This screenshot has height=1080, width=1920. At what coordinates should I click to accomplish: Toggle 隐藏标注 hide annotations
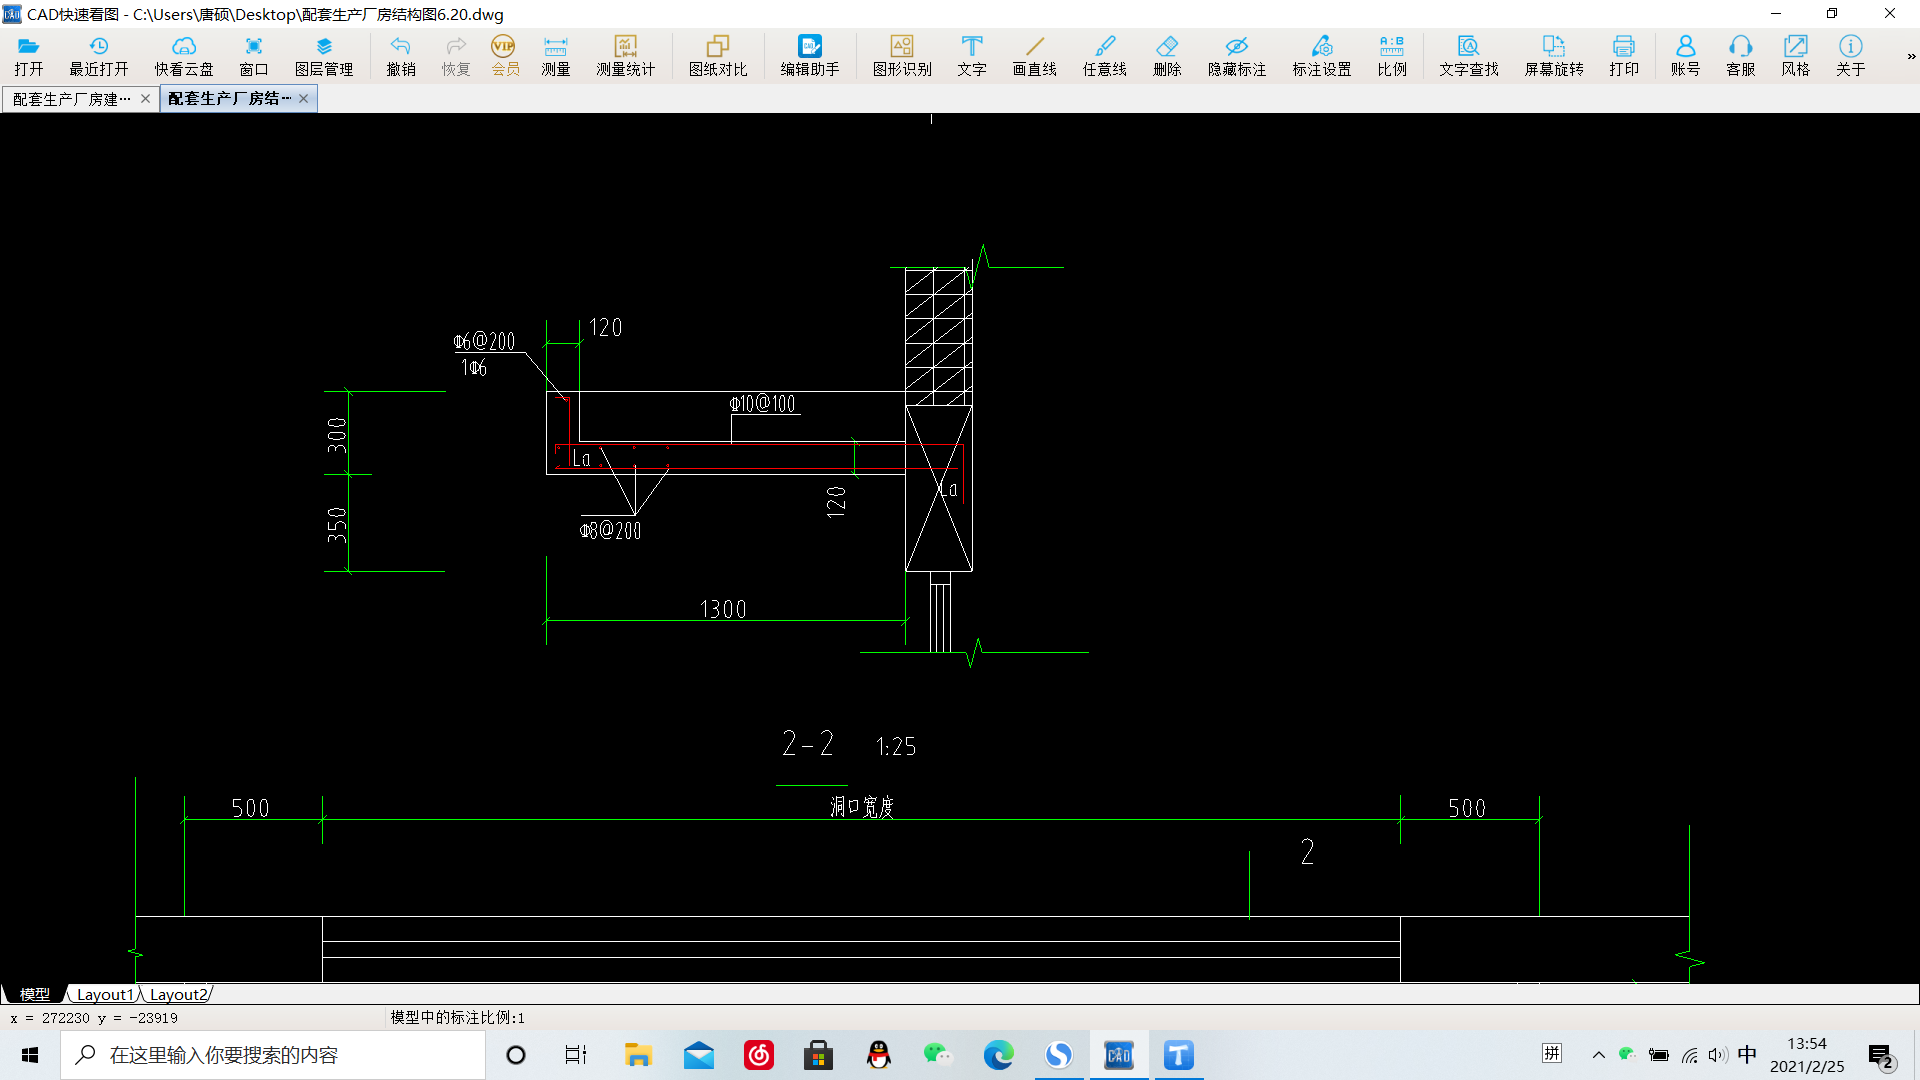tap(1237, 56)
